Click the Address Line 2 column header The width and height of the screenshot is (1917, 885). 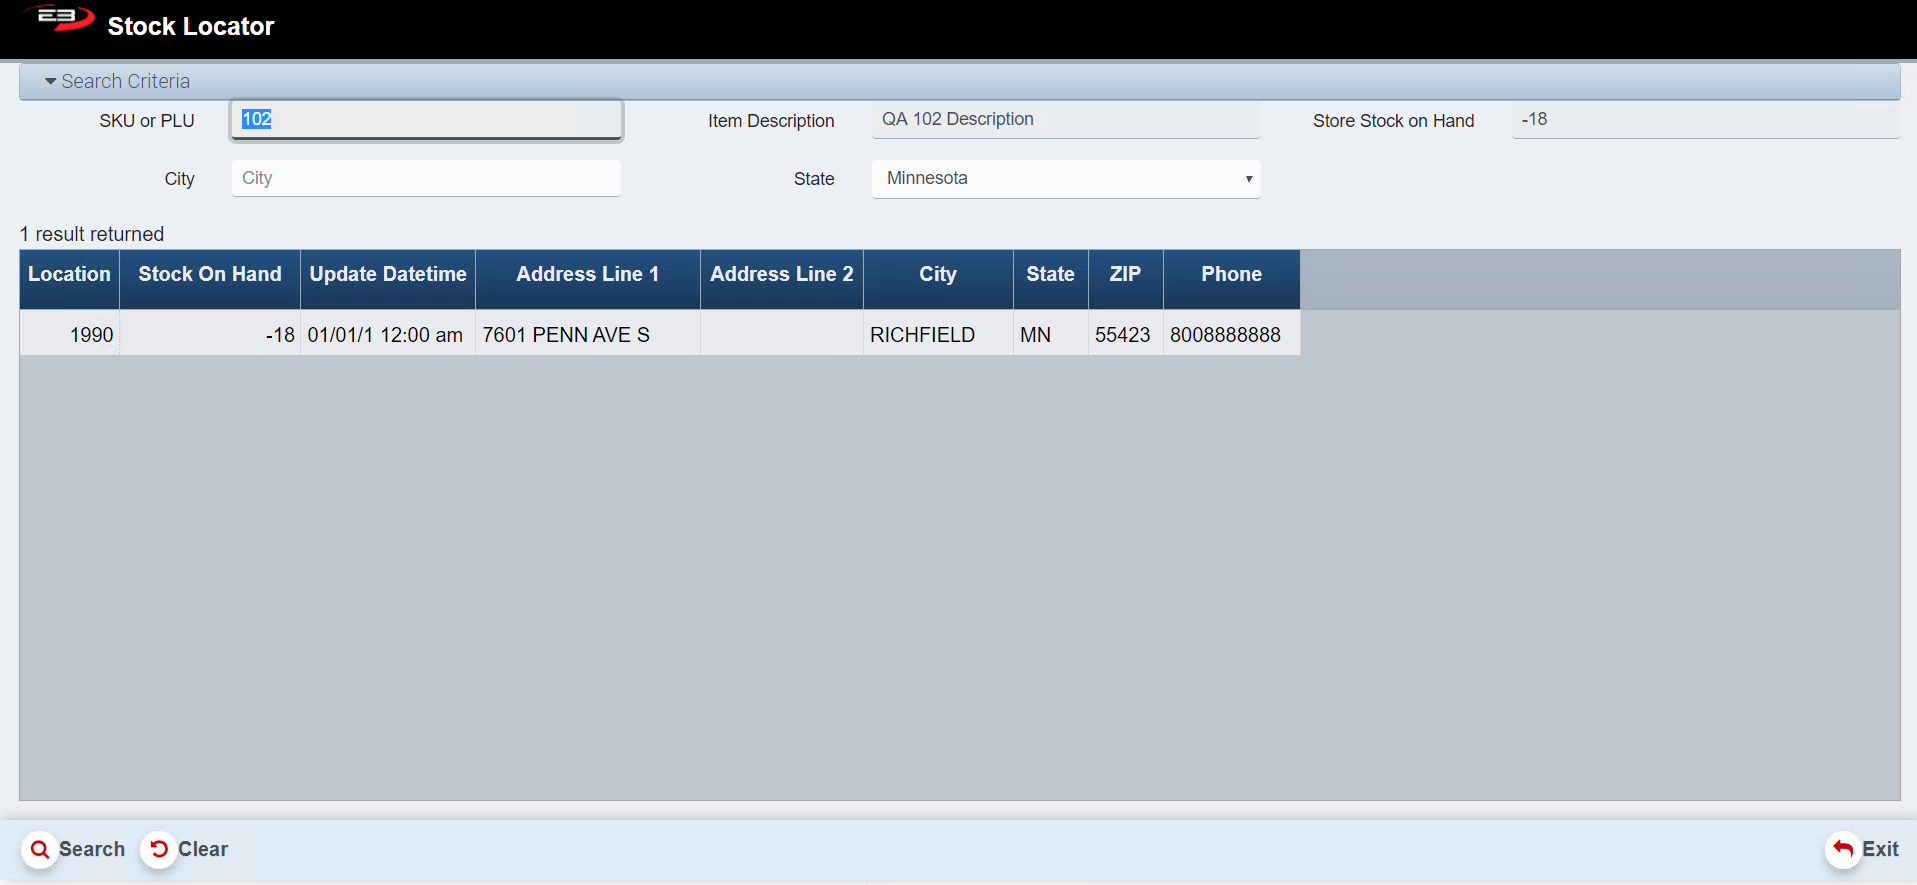point(781,275)
